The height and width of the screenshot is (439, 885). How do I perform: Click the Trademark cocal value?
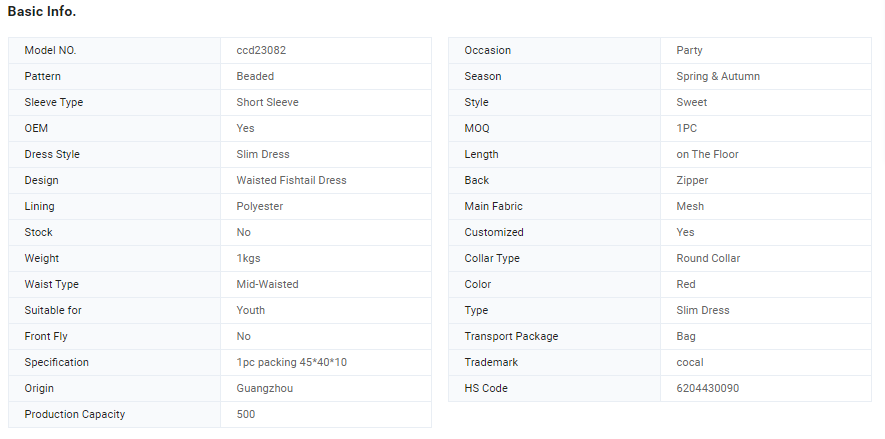[x=690, y=362]
